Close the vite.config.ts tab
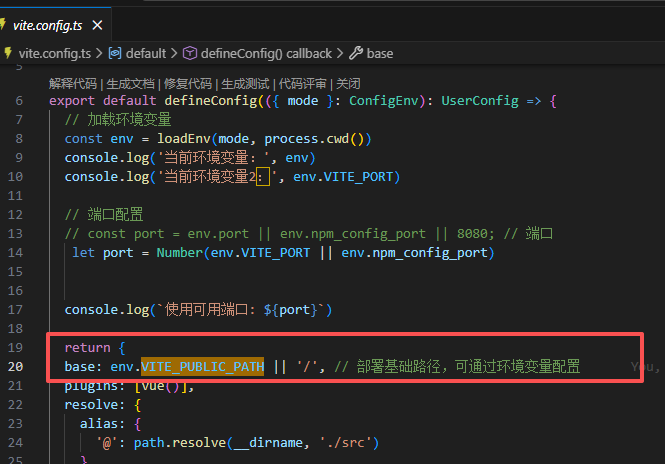 click(x=97, y=25)
